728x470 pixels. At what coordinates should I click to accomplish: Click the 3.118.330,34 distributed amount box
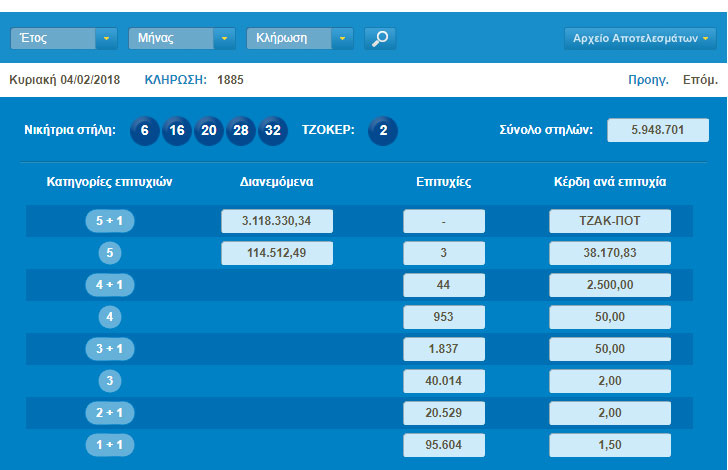pyautogui.click(x=277, y=222)
